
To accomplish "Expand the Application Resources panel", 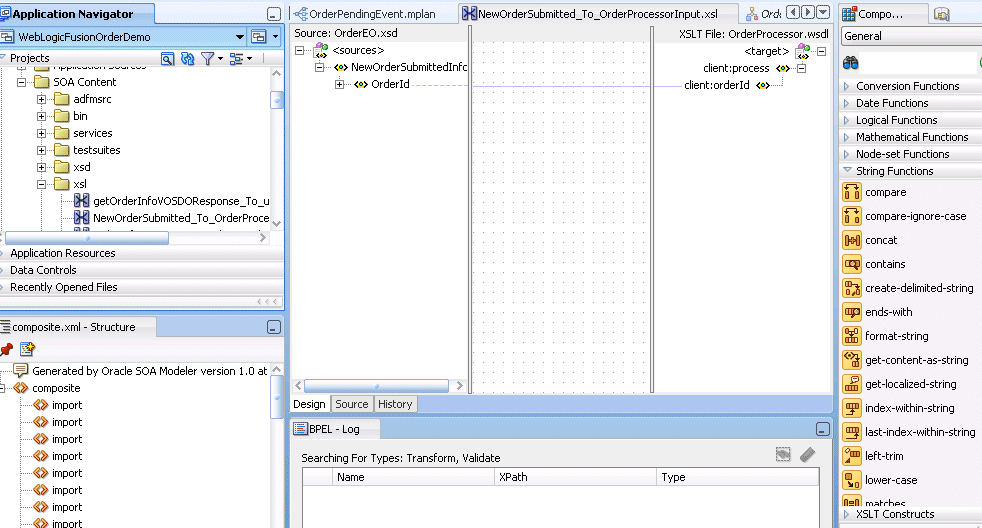I will point(63,253).
